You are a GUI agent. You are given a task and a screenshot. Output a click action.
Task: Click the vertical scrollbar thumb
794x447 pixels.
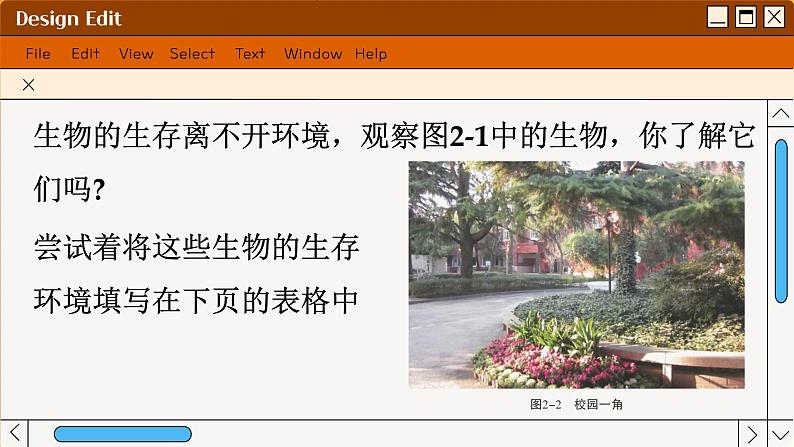(780, 220)
